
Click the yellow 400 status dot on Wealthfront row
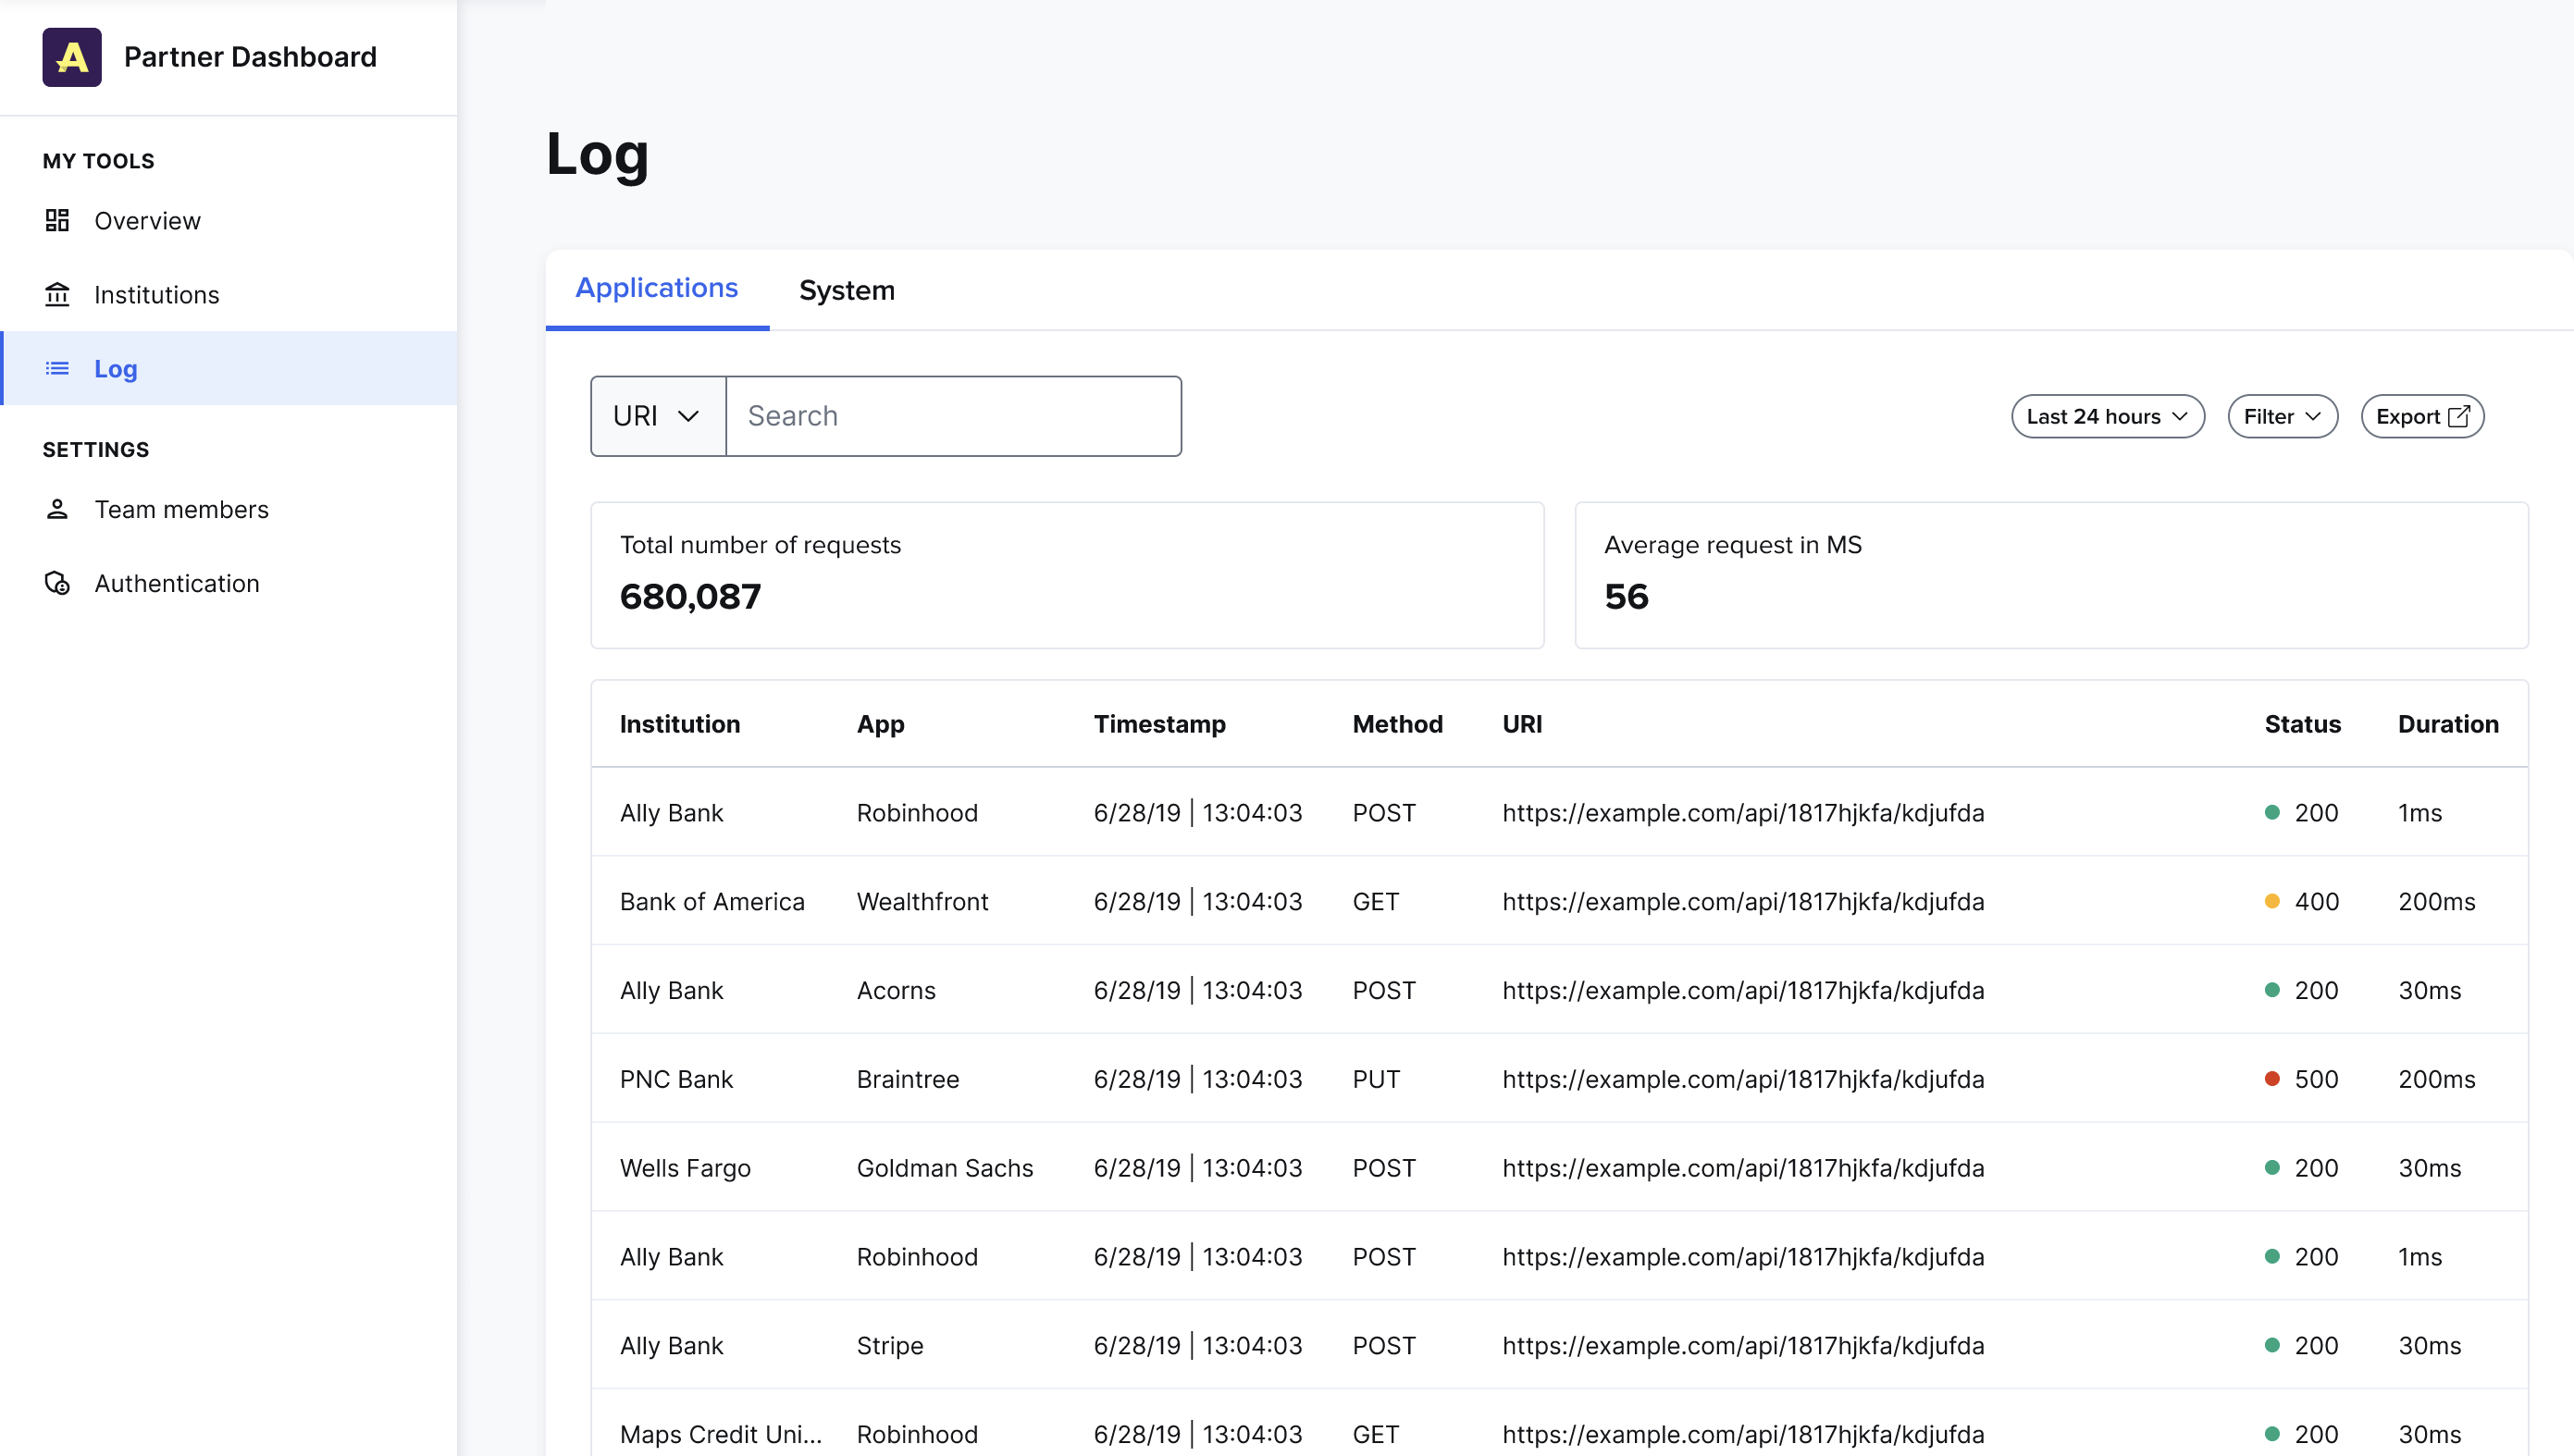[x=2273, y=901]
